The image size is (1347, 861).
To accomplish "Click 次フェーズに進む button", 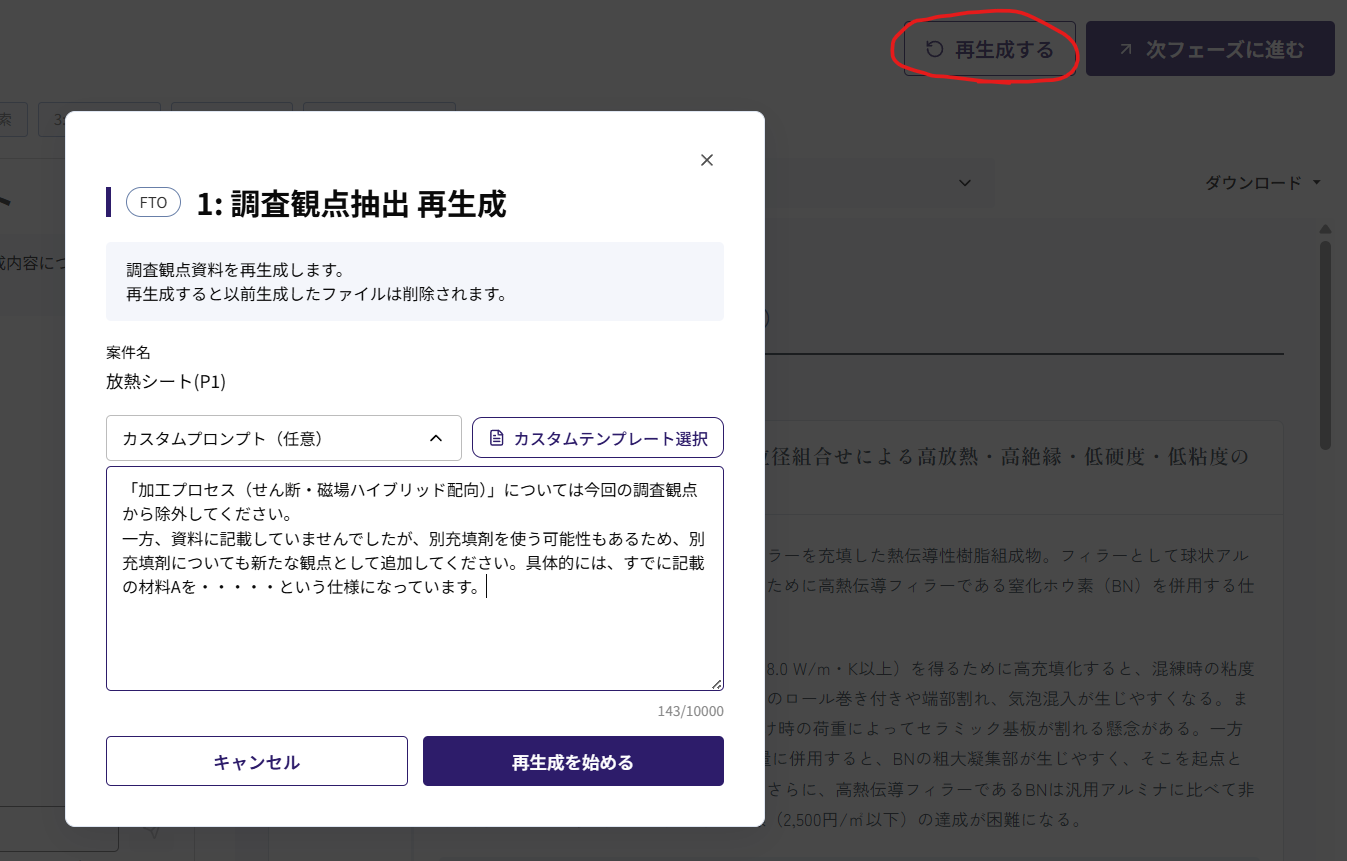I will pos(1210,49).
